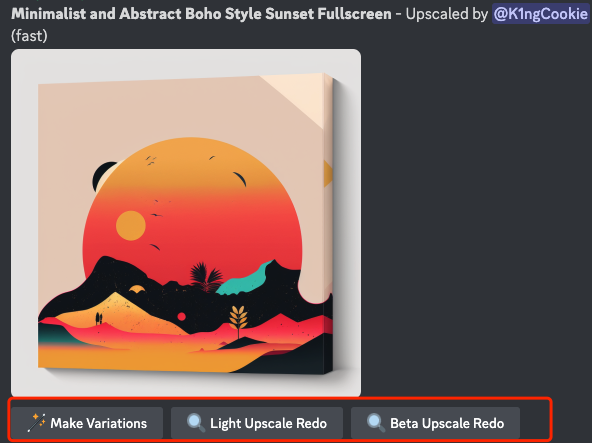This screenshot has width=592, height=443.
Task: Click the large red-orange gradient sun
Action: coord(193,211)
